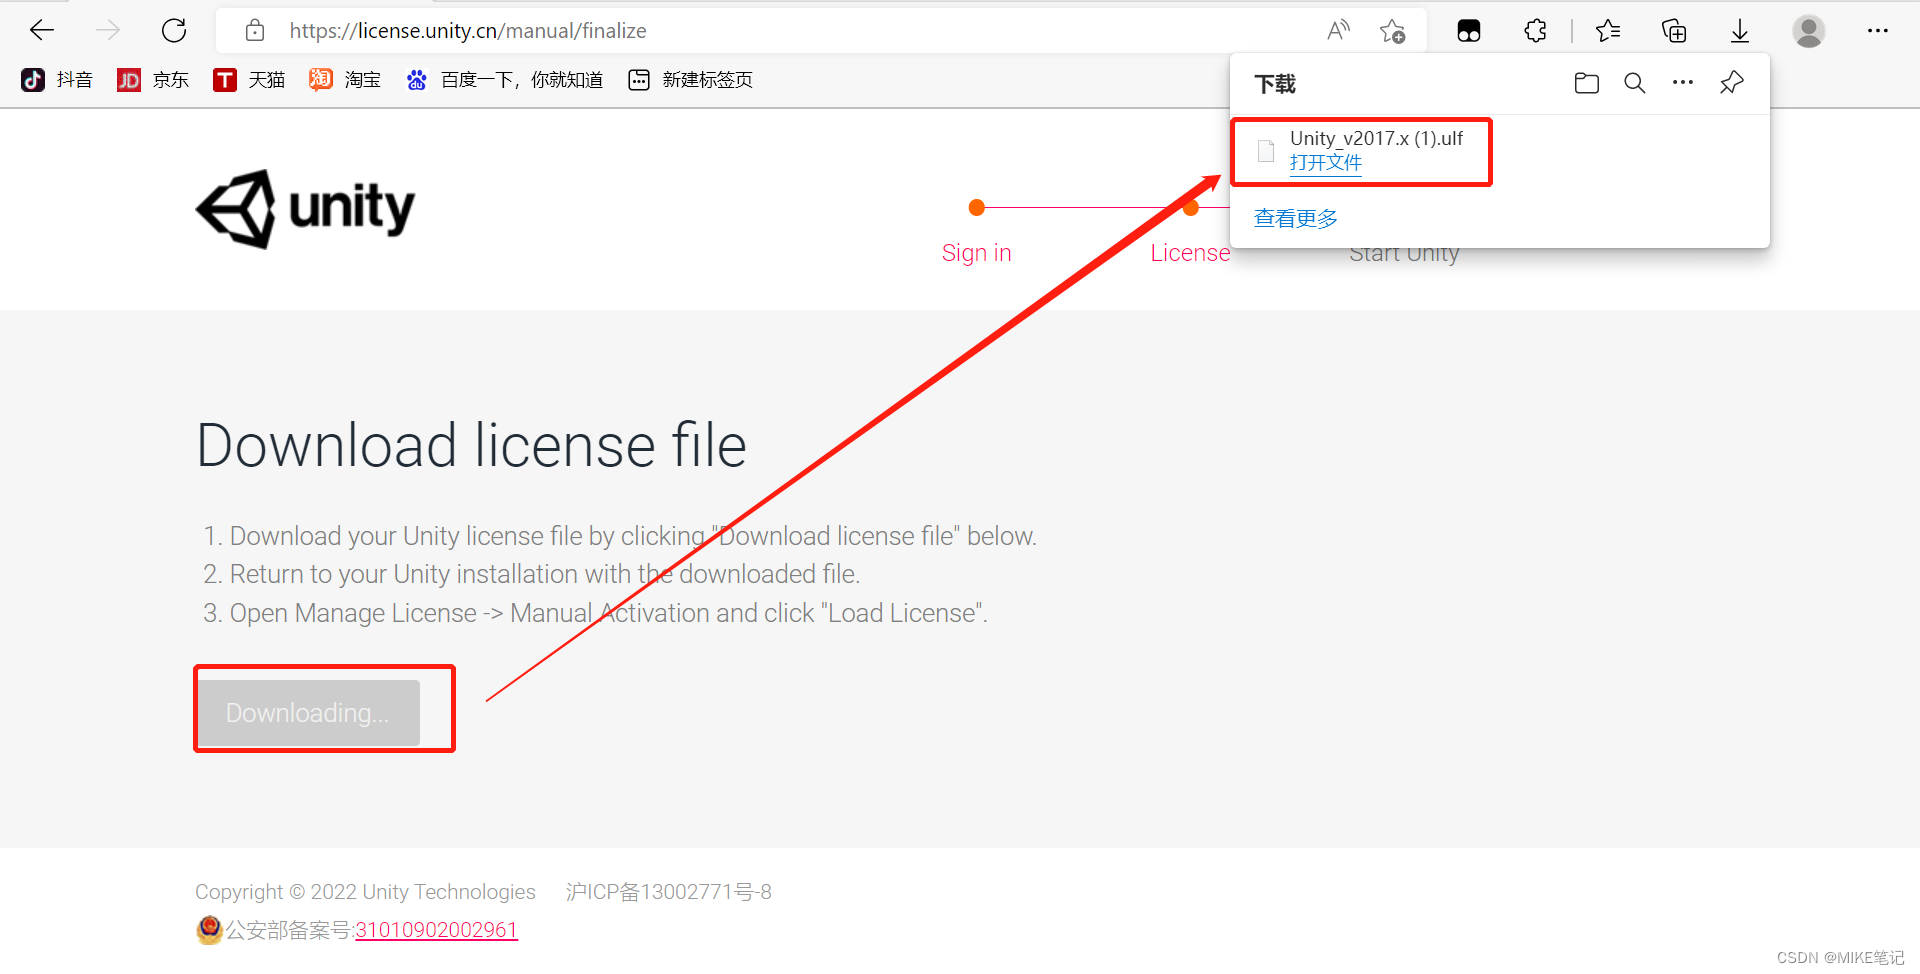Open the user profile avatar
The height and width of the screenshot is (974, 1920).
point(1808,31)
